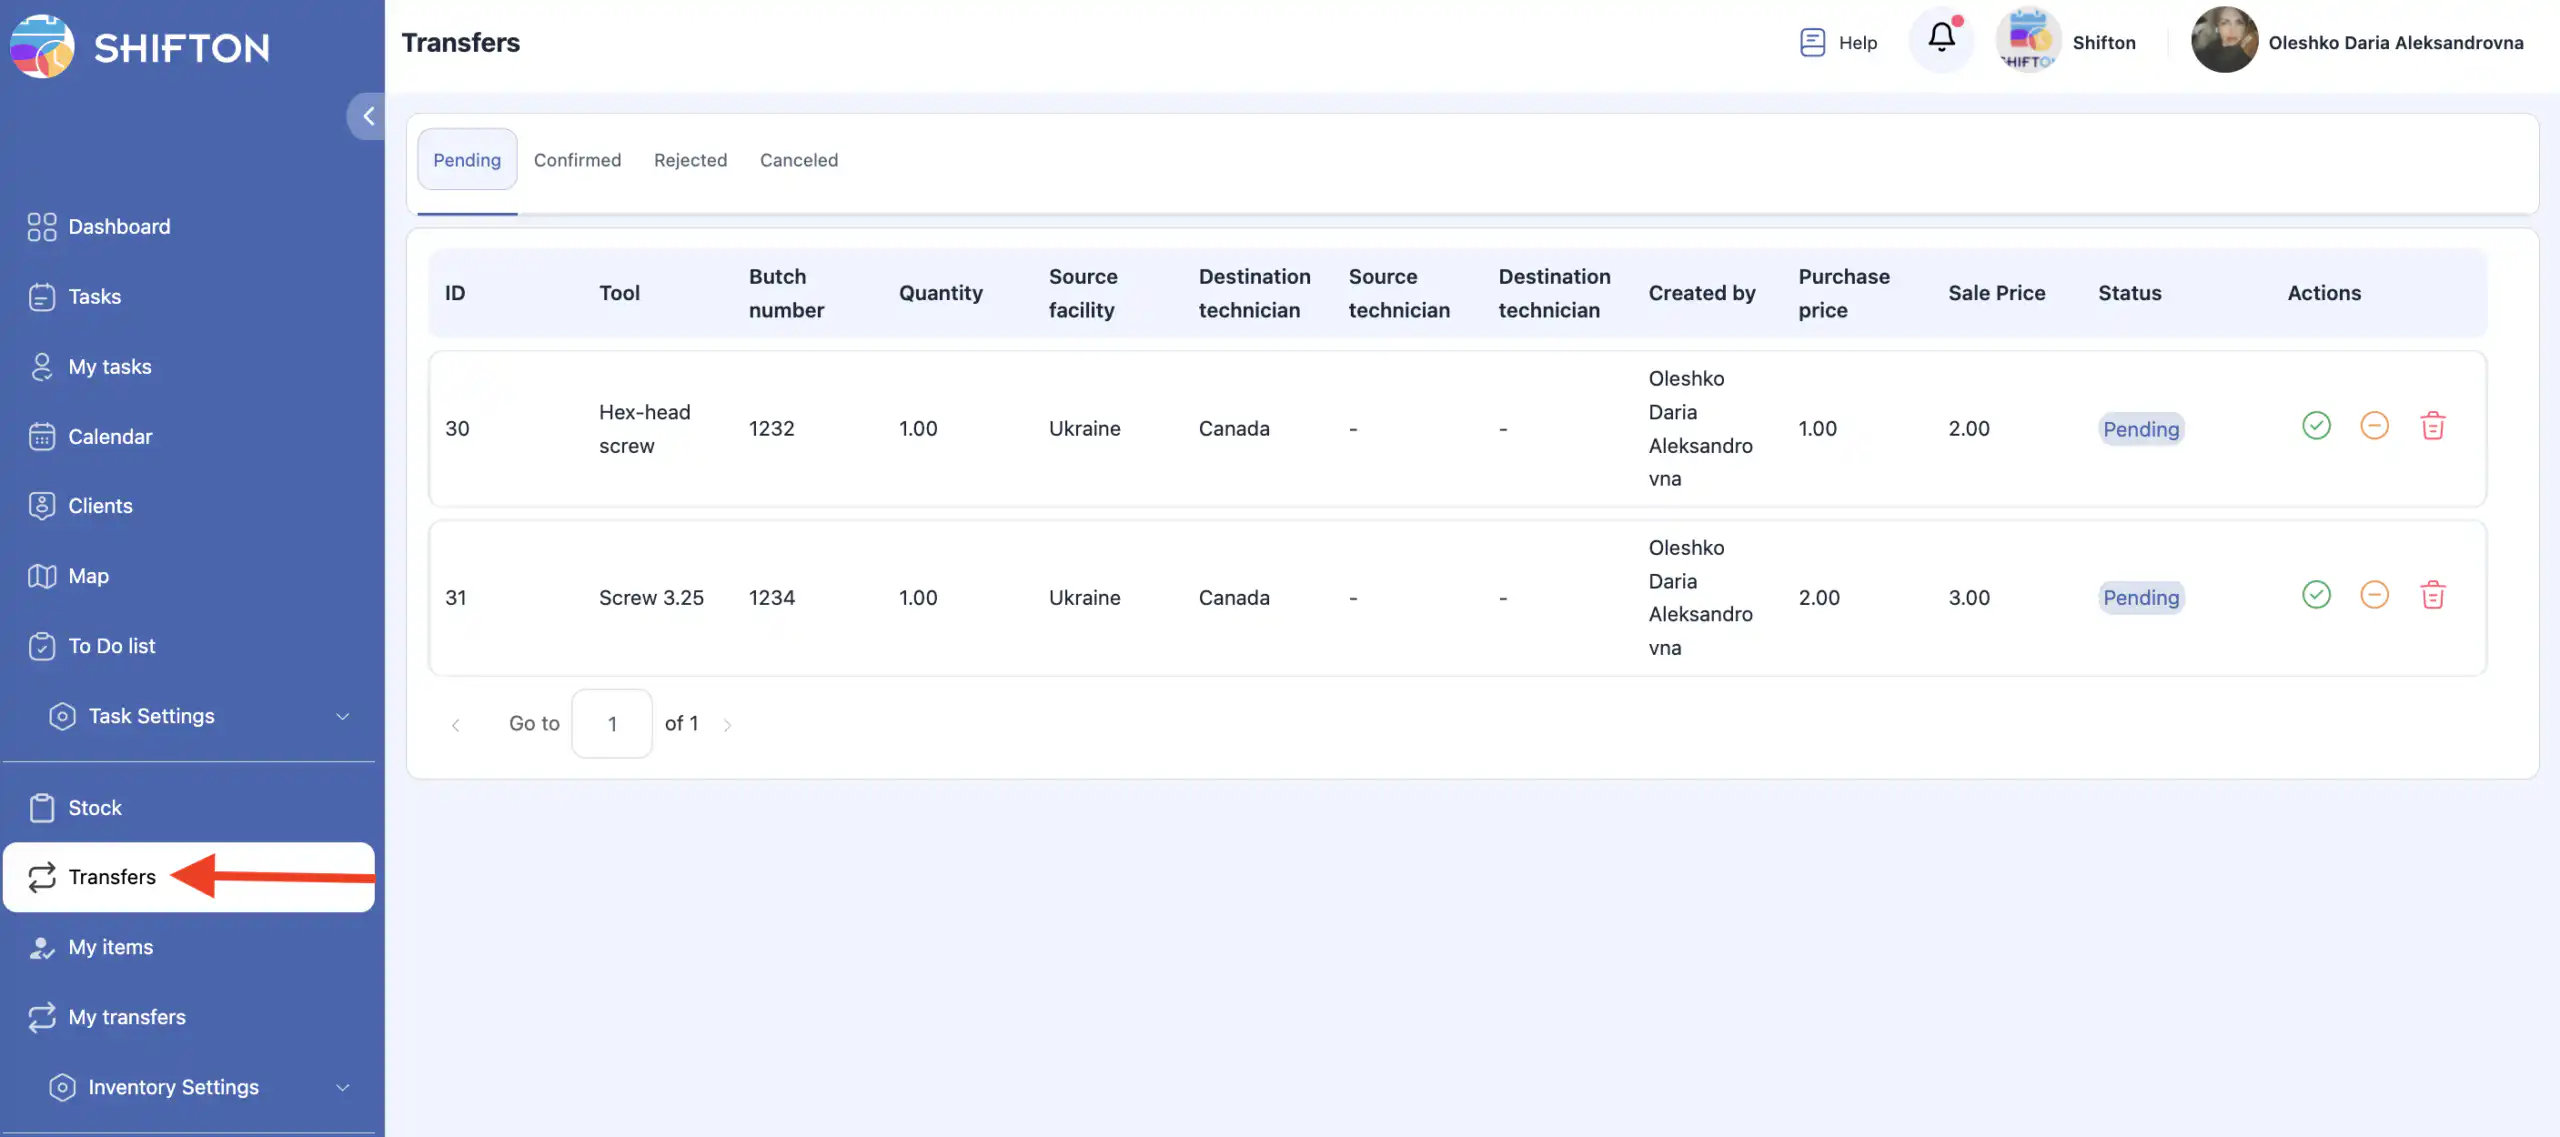Viewport: 2560px width, 1137px height.
Task: Confirm transfer 31 with green checkmark
Action: tap(2316, 596)
